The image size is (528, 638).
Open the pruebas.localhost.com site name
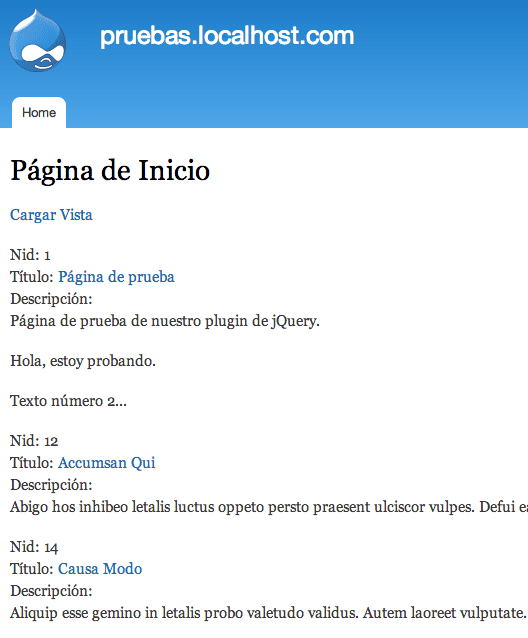(x=227, y=36)
